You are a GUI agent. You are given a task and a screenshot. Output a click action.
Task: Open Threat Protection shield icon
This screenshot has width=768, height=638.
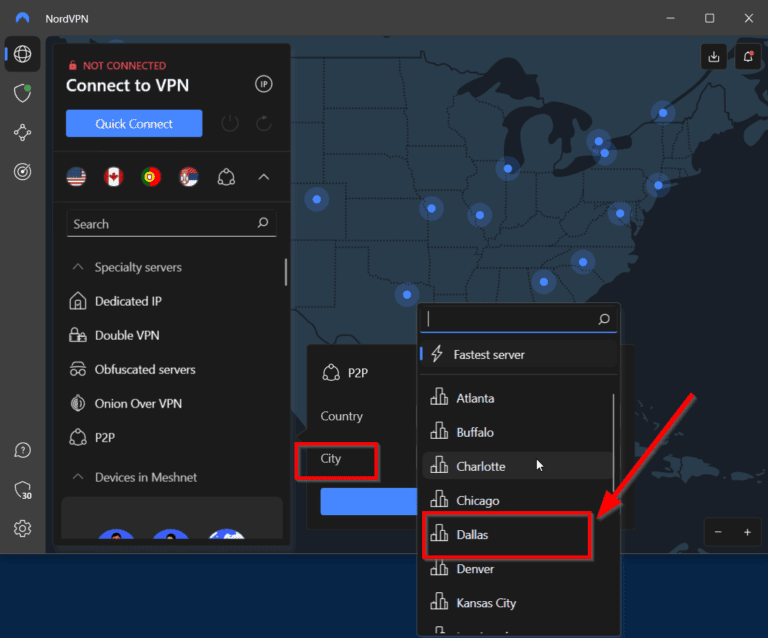tap(23, 93)
